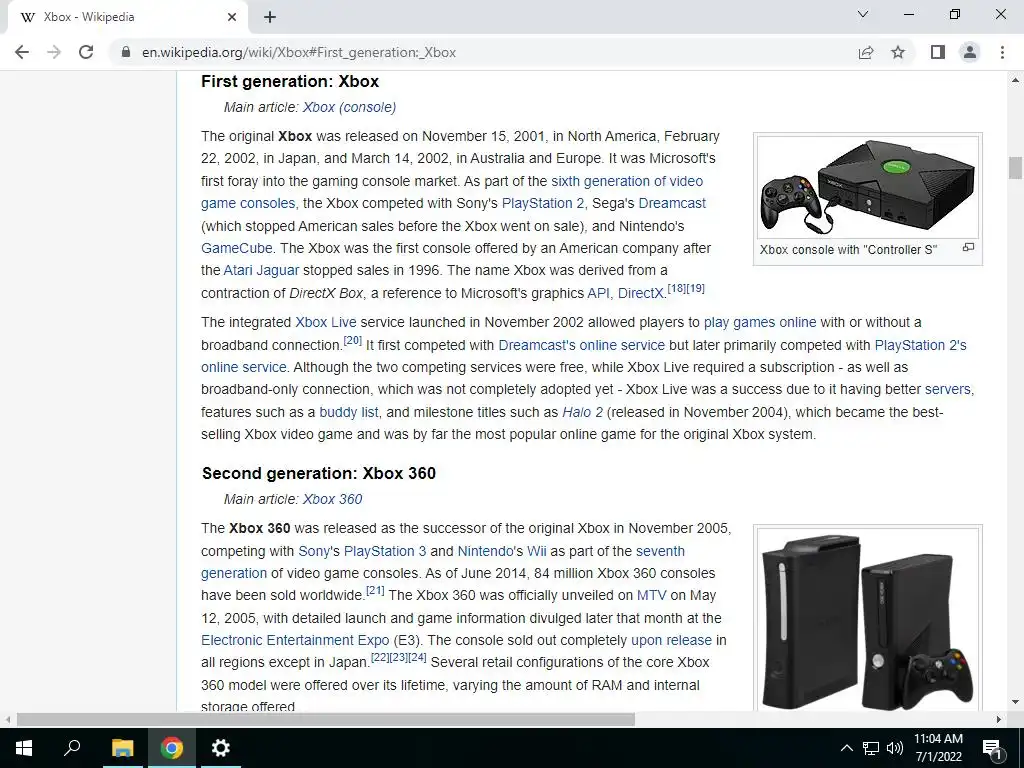This screenshot has width=1024, height=768.
Task: Open the Xbox 360 main article link
Action: click(x=332, y=499)
